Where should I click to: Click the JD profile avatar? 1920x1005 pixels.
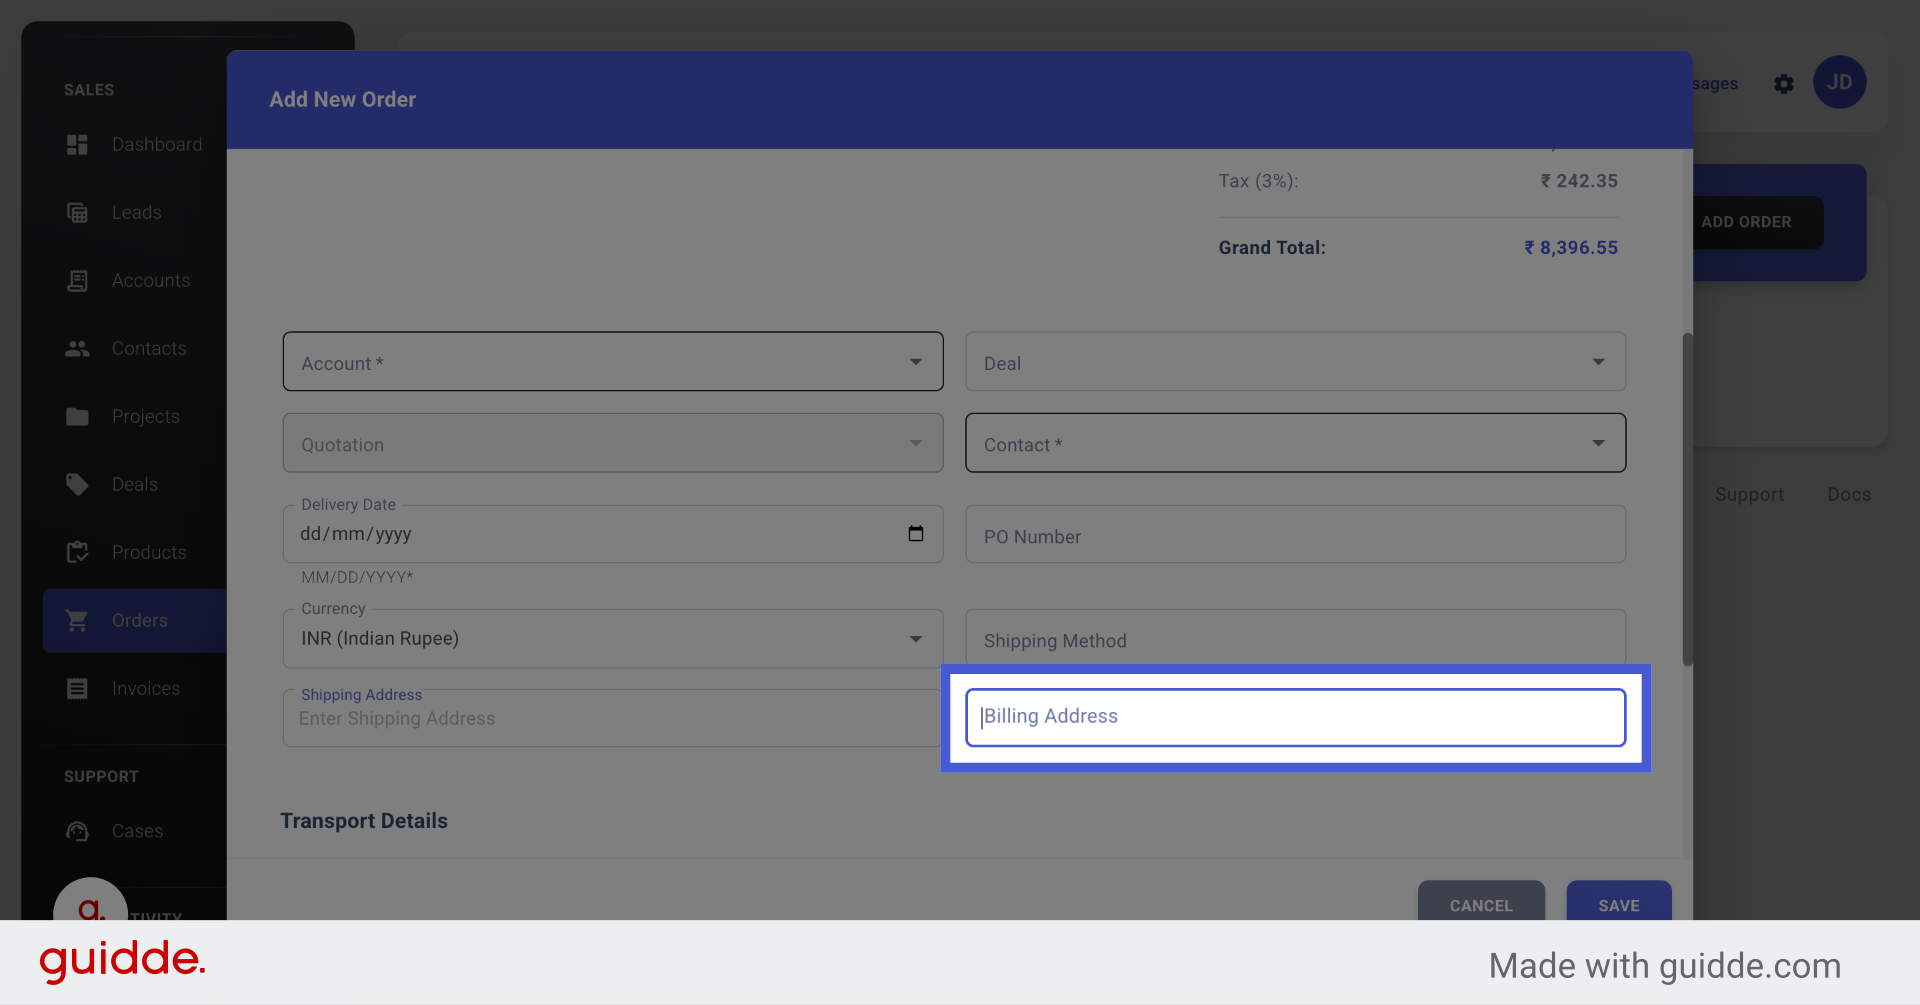tap(1840, 82)
